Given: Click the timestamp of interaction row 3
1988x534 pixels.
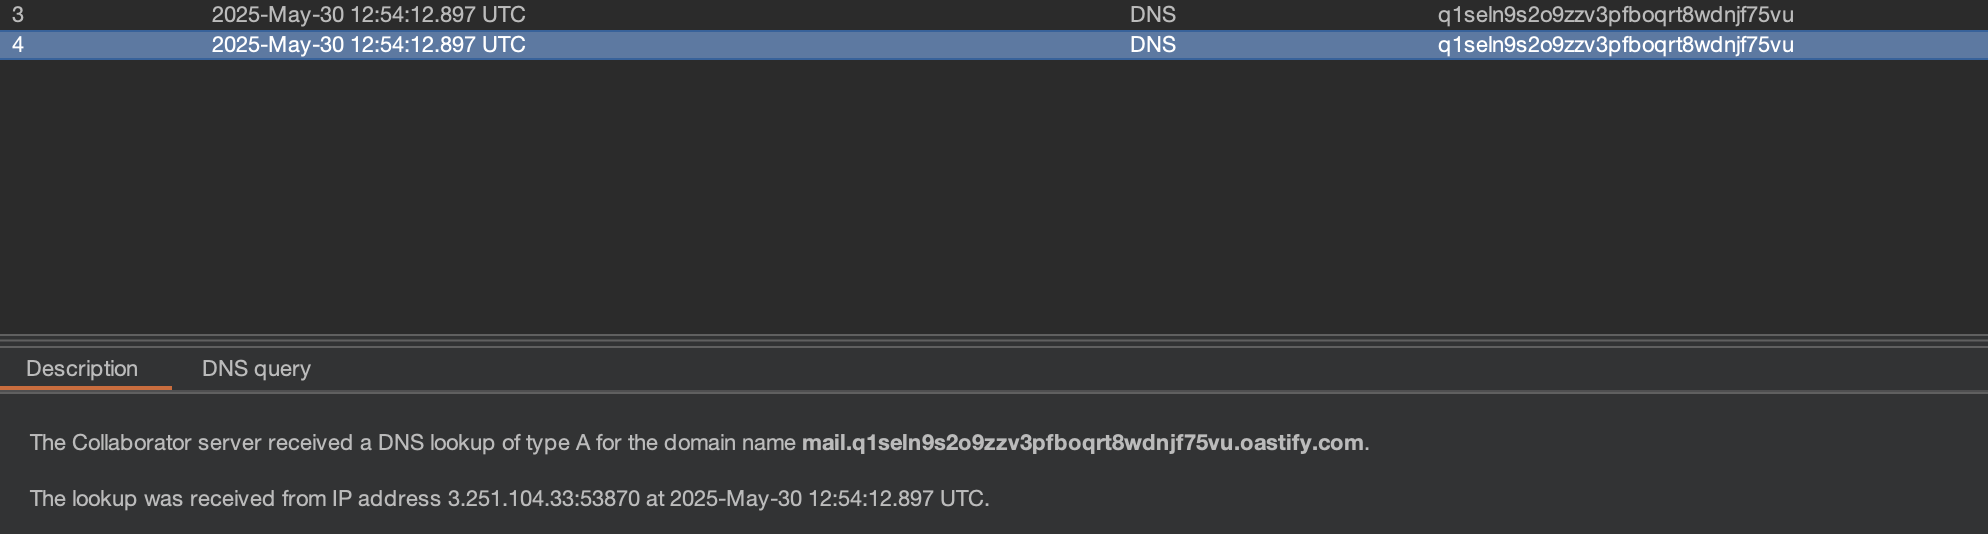Looking at the screenshot, I should coord(368,15).
